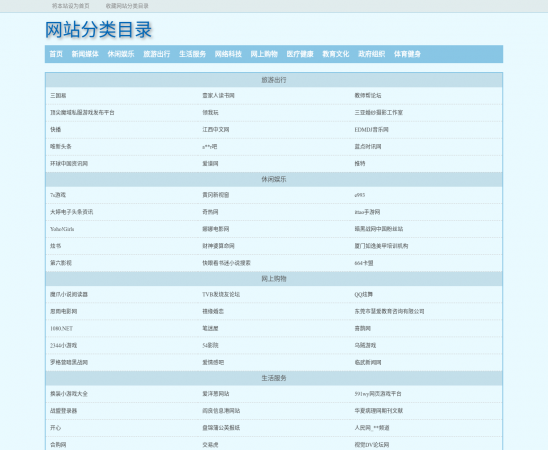Screen dimensions: 548x450
Task: Open the 笔迷屋 link
Action: tap(210, 328)
